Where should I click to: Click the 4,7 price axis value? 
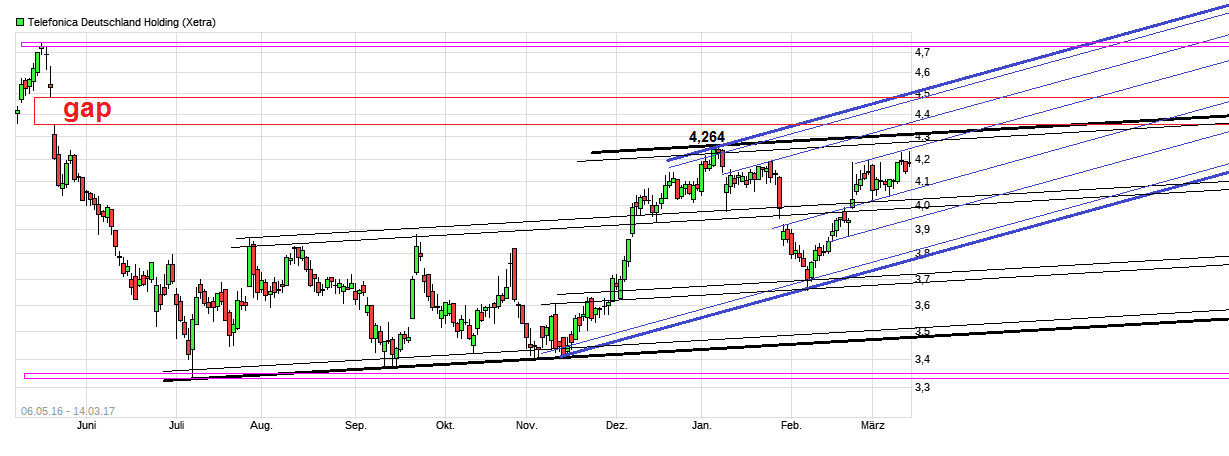pyautogui.click(x=922, y=52)
